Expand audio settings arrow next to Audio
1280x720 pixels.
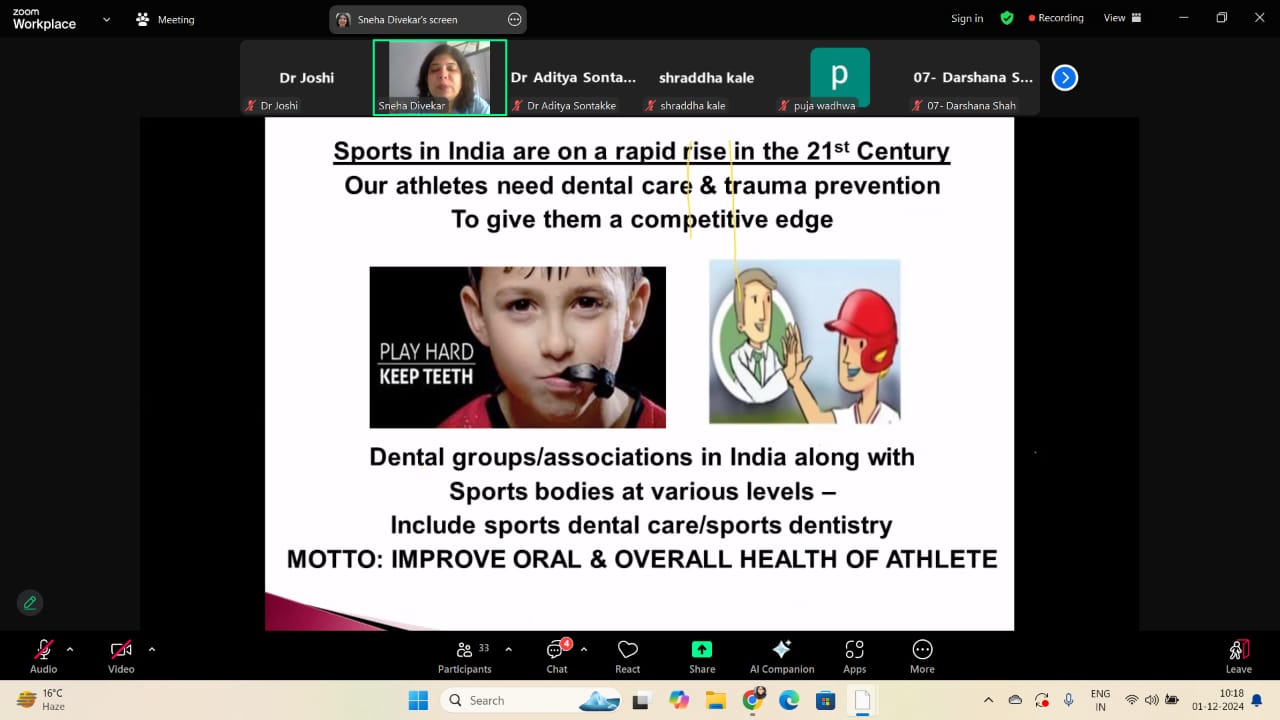70,649
